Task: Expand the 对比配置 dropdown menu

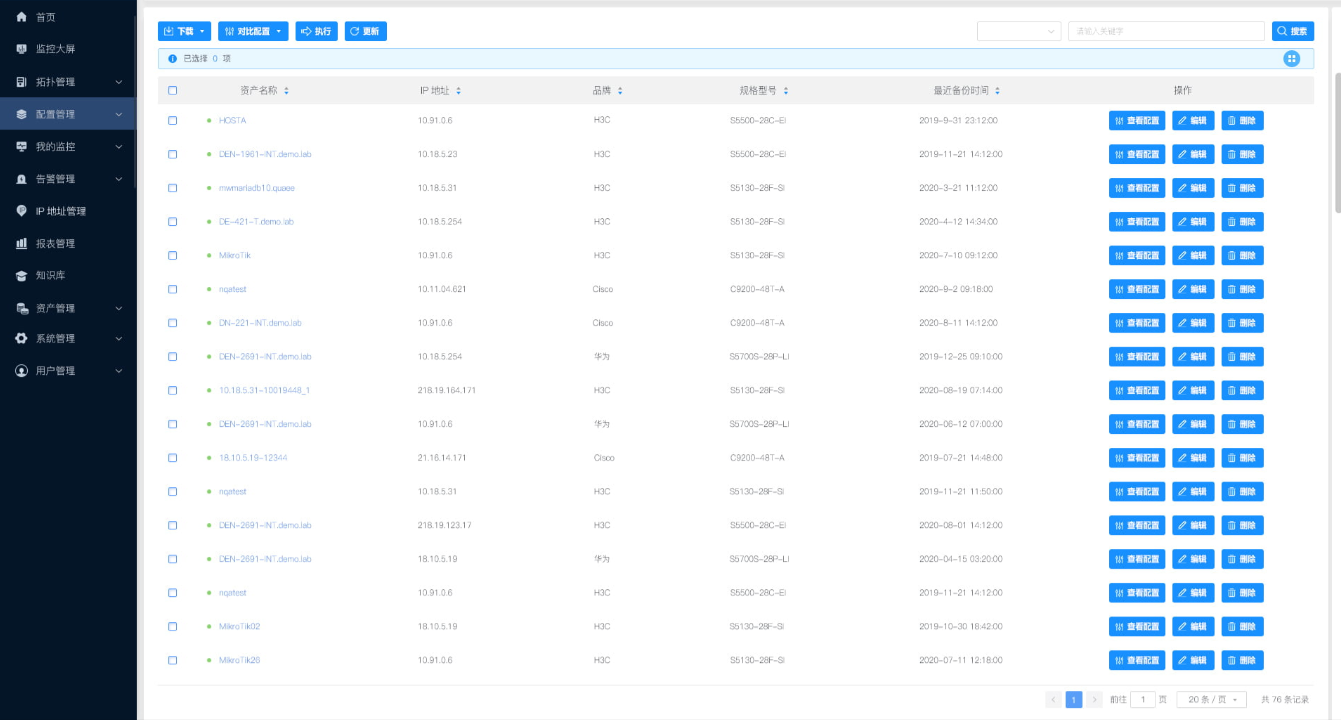Action: coord(253,32)
